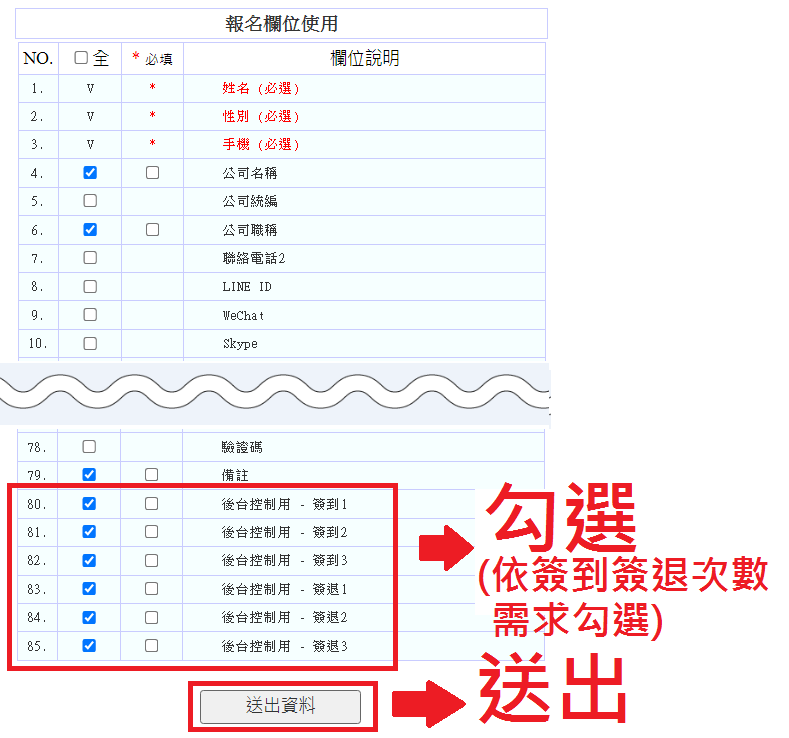This screenshot has width=789, height=738.
Task: Click the 送出資料 submit button
Action: 280,706
